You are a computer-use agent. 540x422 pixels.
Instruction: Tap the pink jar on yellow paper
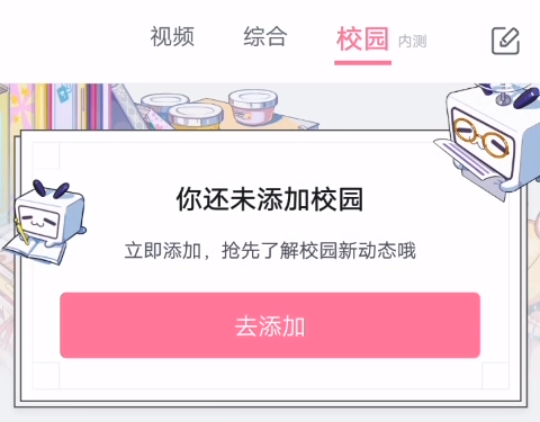click(x=253, y=107)
